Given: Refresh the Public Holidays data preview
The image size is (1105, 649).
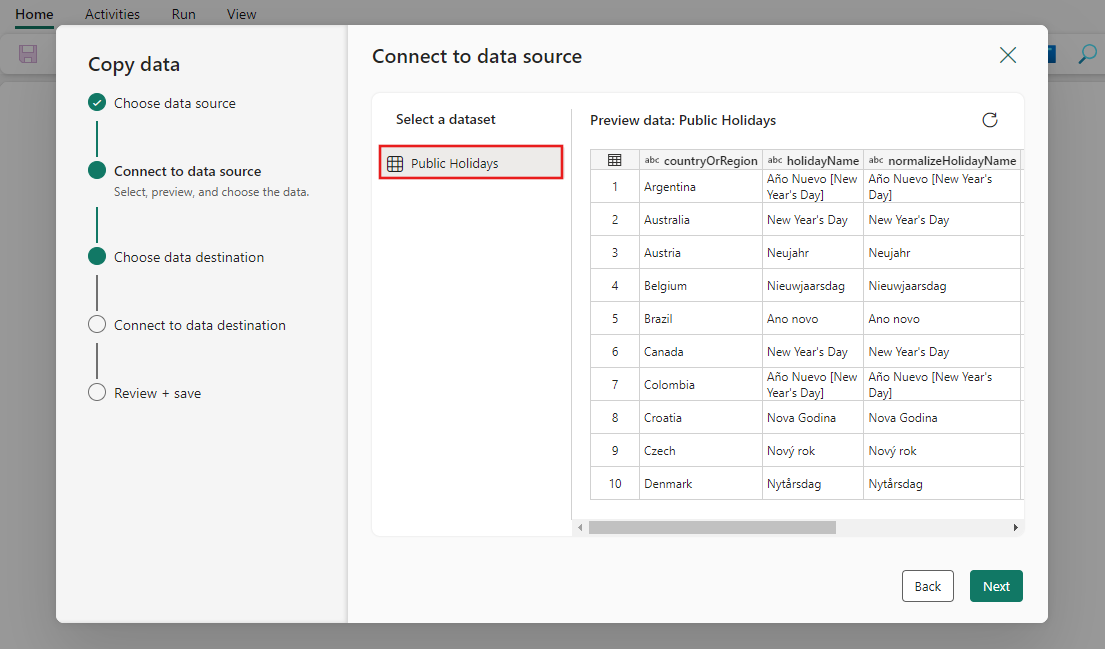Looking at the screenshot, I should click(990, 119).
